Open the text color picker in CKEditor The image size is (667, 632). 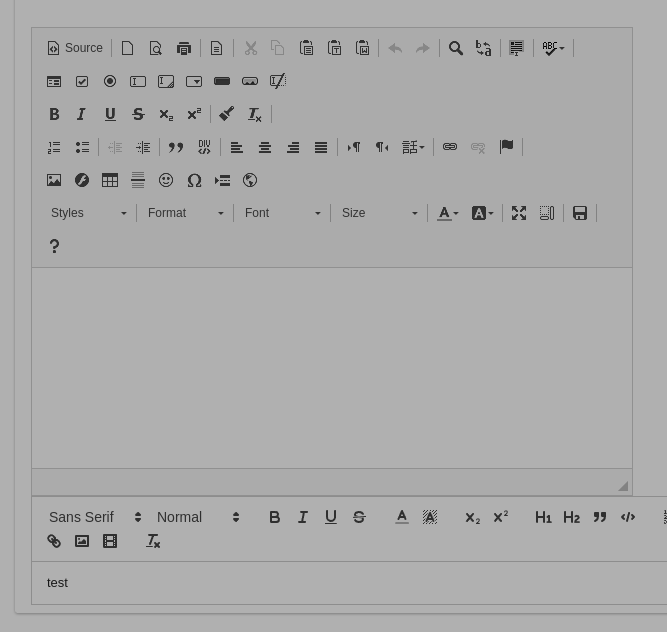[448, 213]
